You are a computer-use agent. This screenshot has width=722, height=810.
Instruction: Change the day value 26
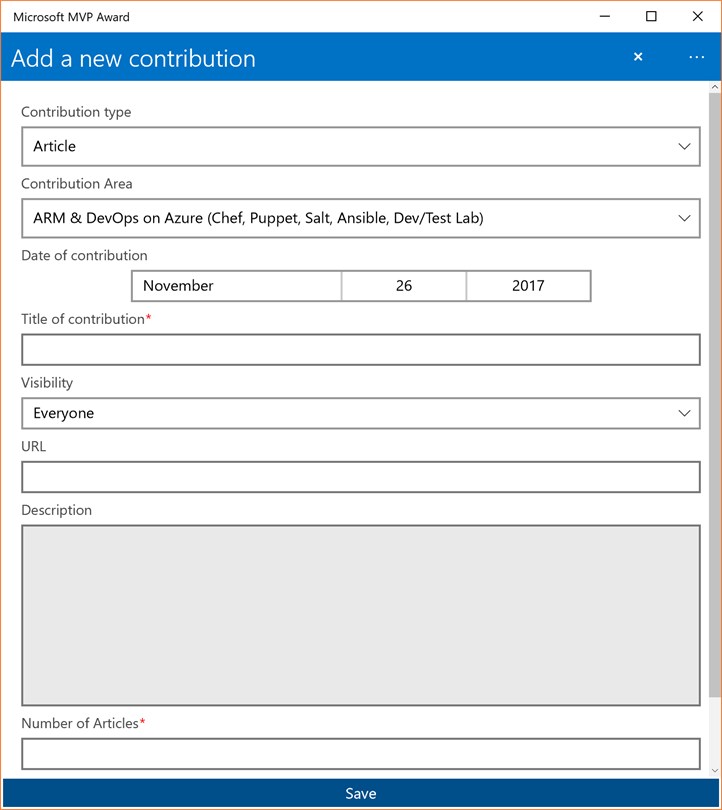(404, 286)
